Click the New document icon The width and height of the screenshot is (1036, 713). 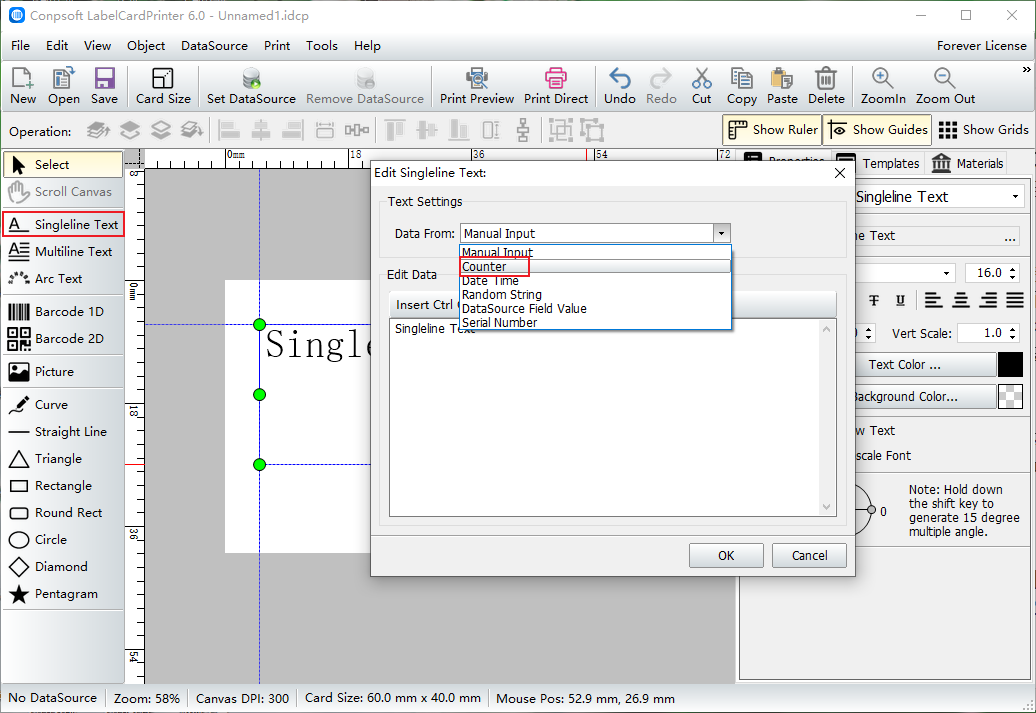click(x=23, y=86)
